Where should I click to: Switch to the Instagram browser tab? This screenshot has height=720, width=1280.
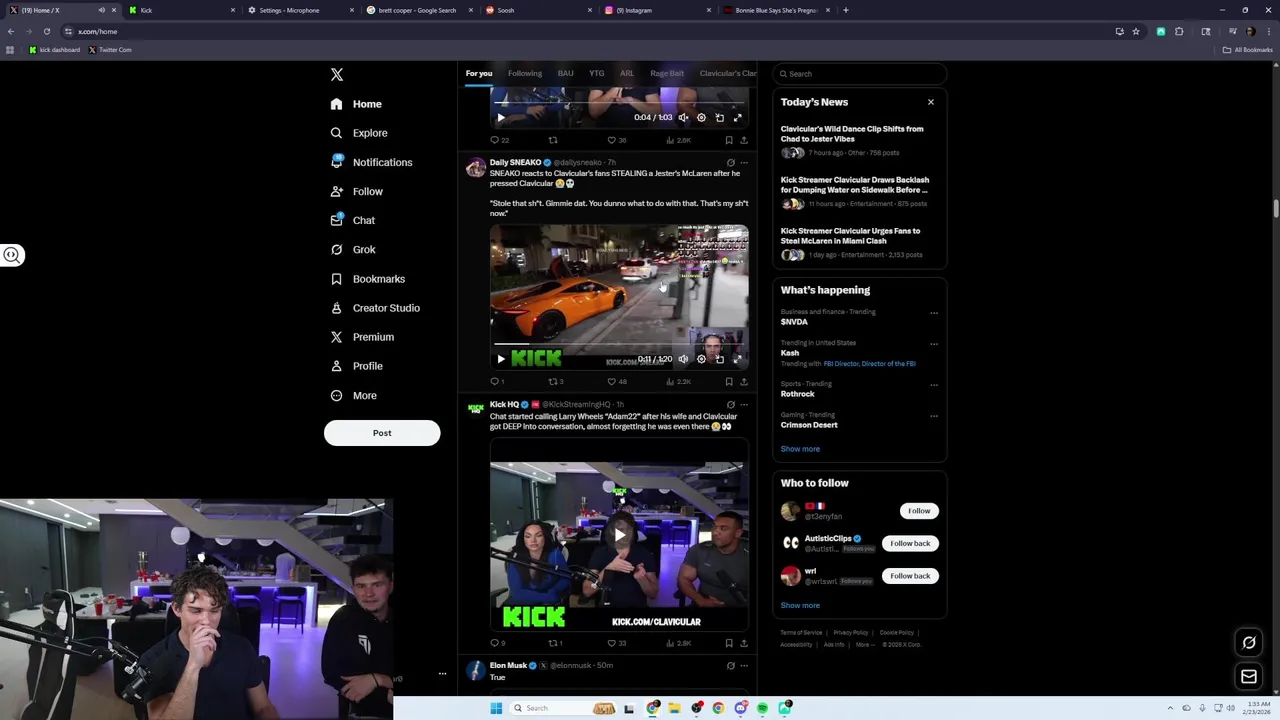(x=659, y=10)
